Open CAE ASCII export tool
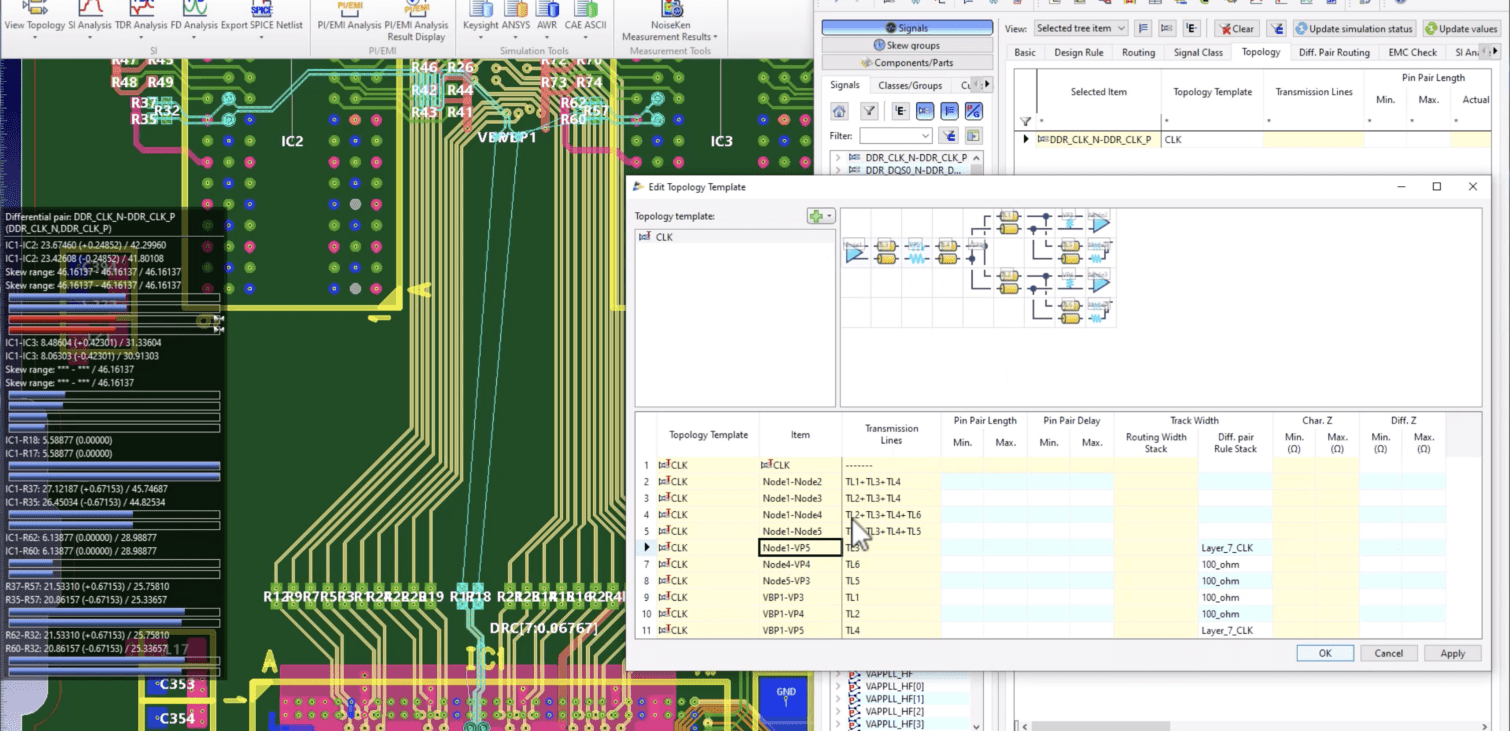This screenshot has width=1510, height=731. click(586, 18)
